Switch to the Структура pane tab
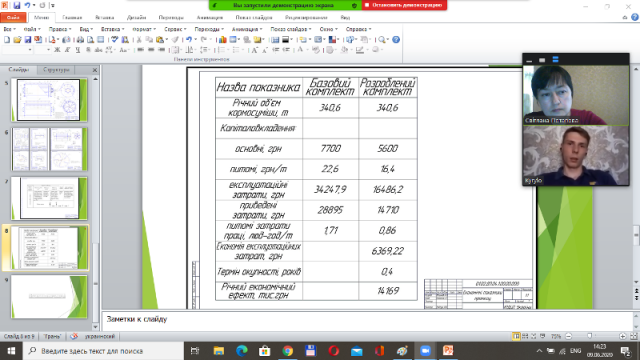The width and height of the screenshot is (640, 360). pyautogui.click(x=56, y=70)
